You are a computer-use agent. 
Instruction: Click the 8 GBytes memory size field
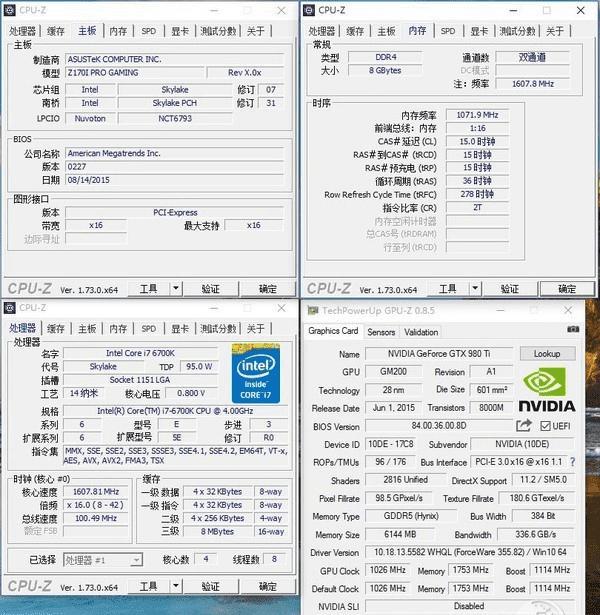pyautogui.click(x=385, y=70)
